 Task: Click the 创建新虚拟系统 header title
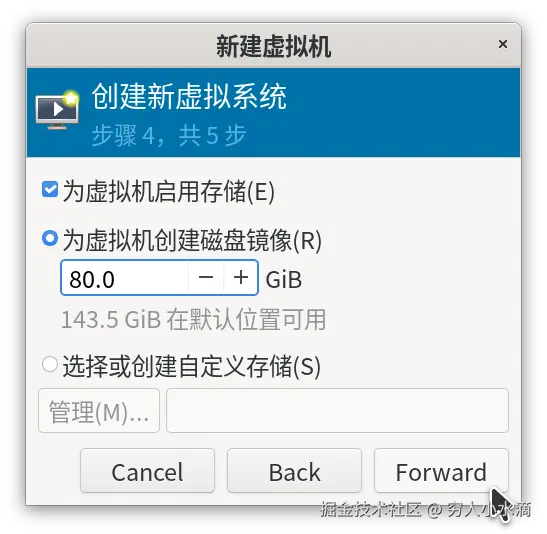(x=189, y=97)
